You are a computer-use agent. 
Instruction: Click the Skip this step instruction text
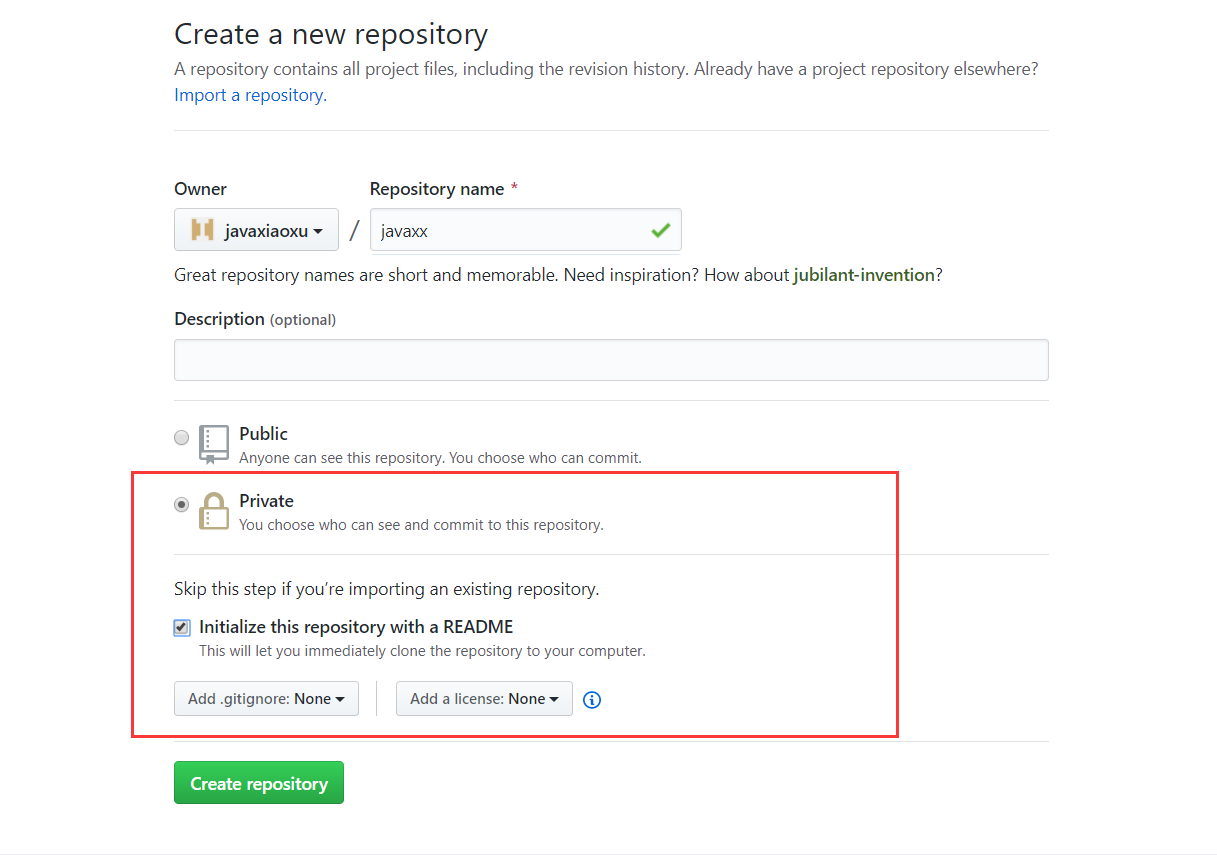[x=387, y=589]
